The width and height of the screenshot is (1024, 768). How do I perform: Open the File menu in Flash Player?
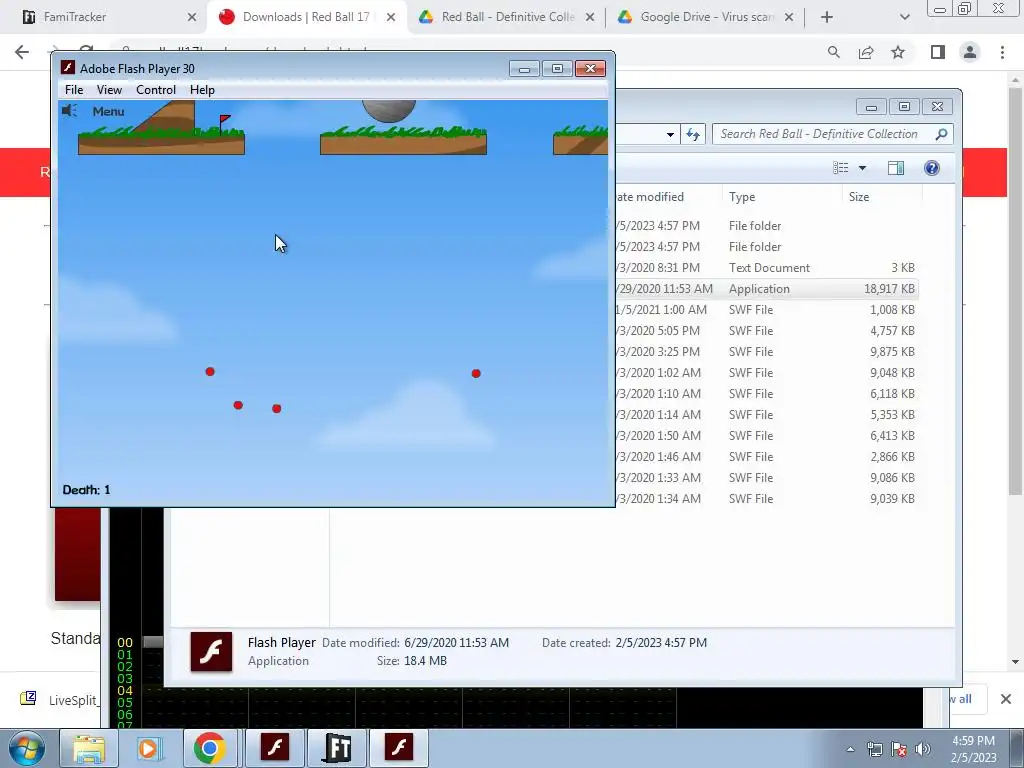74,90
